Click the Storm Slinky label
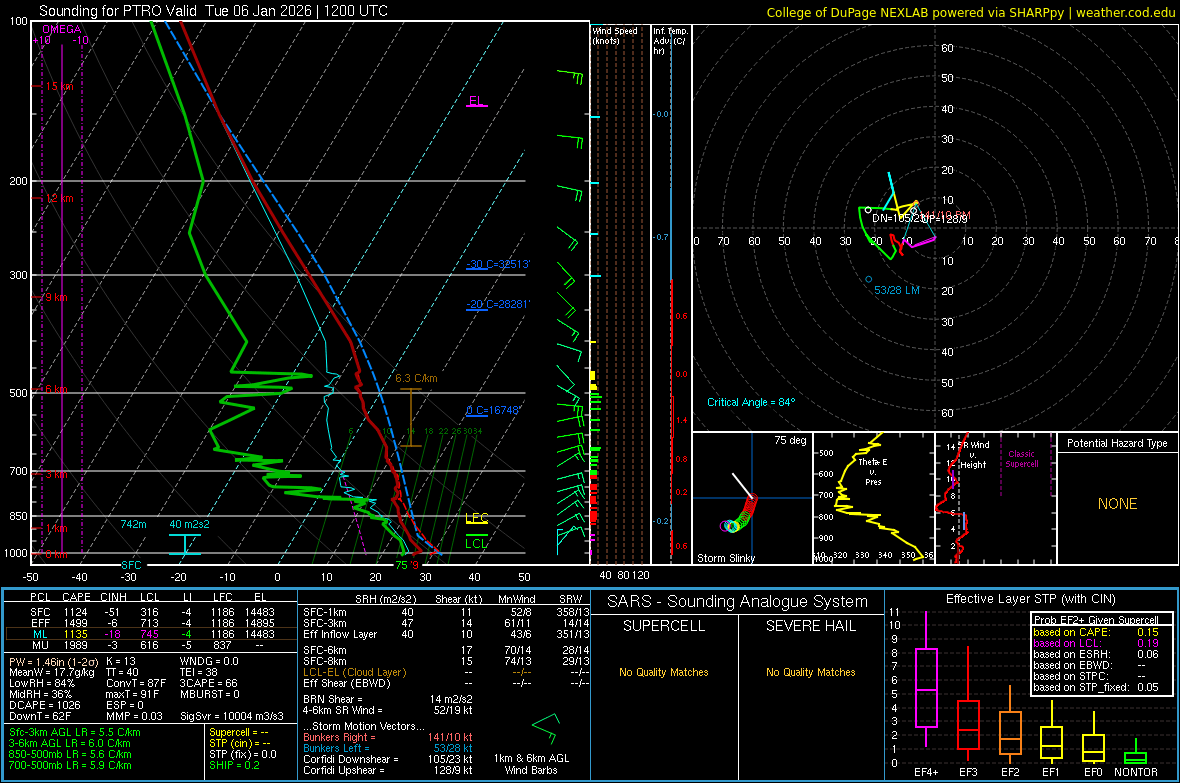The height and width of the screenshot is (783, 1180). [725, 558]
